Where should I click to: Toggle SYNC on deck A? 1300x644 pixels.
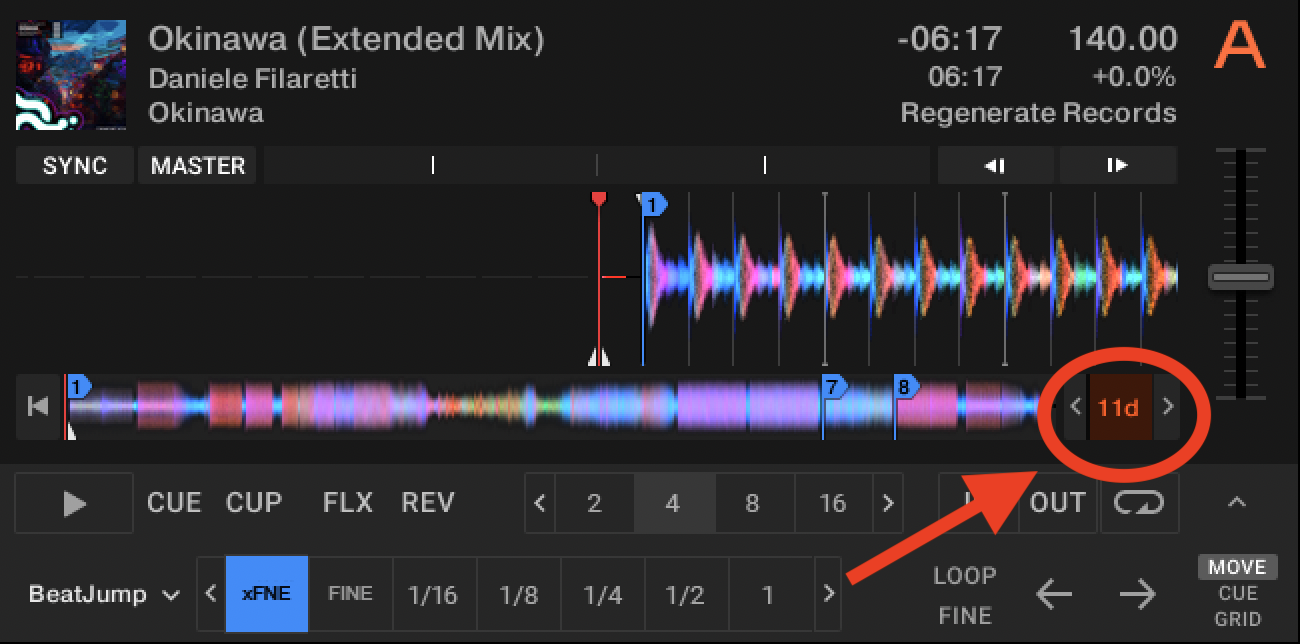click(x=74, y=166)
